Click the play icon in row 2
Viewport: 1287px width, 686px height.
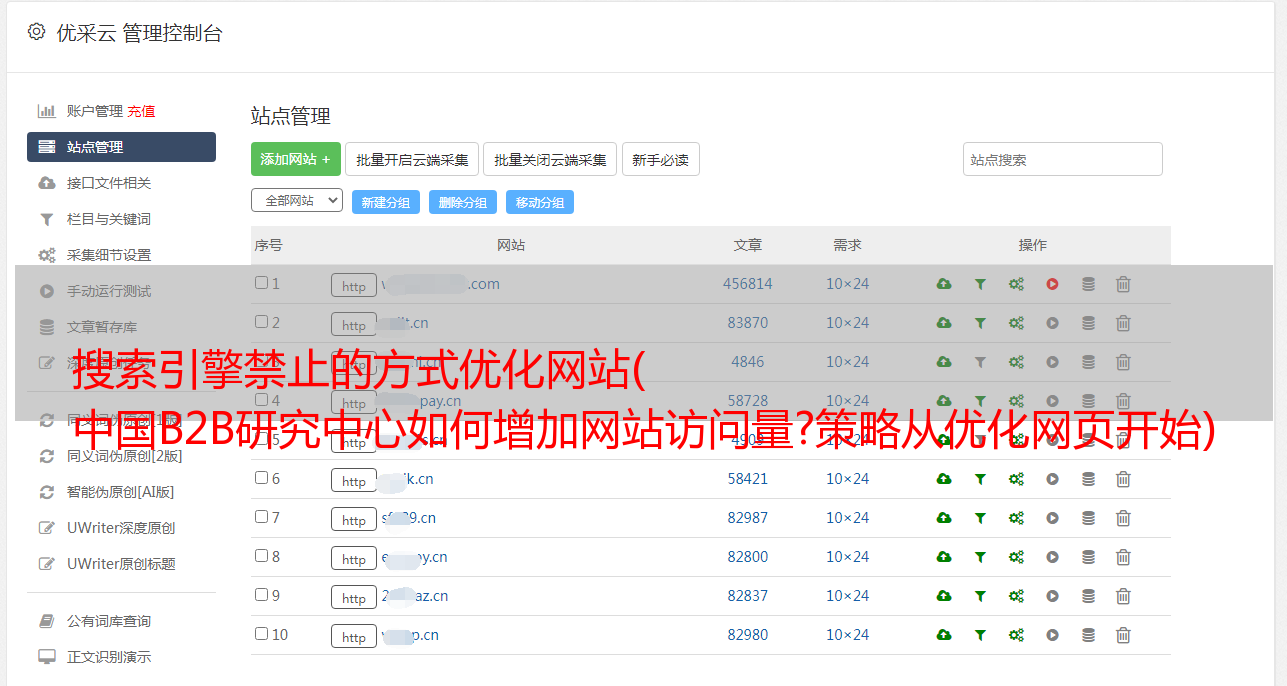(x=1052, y=323)
